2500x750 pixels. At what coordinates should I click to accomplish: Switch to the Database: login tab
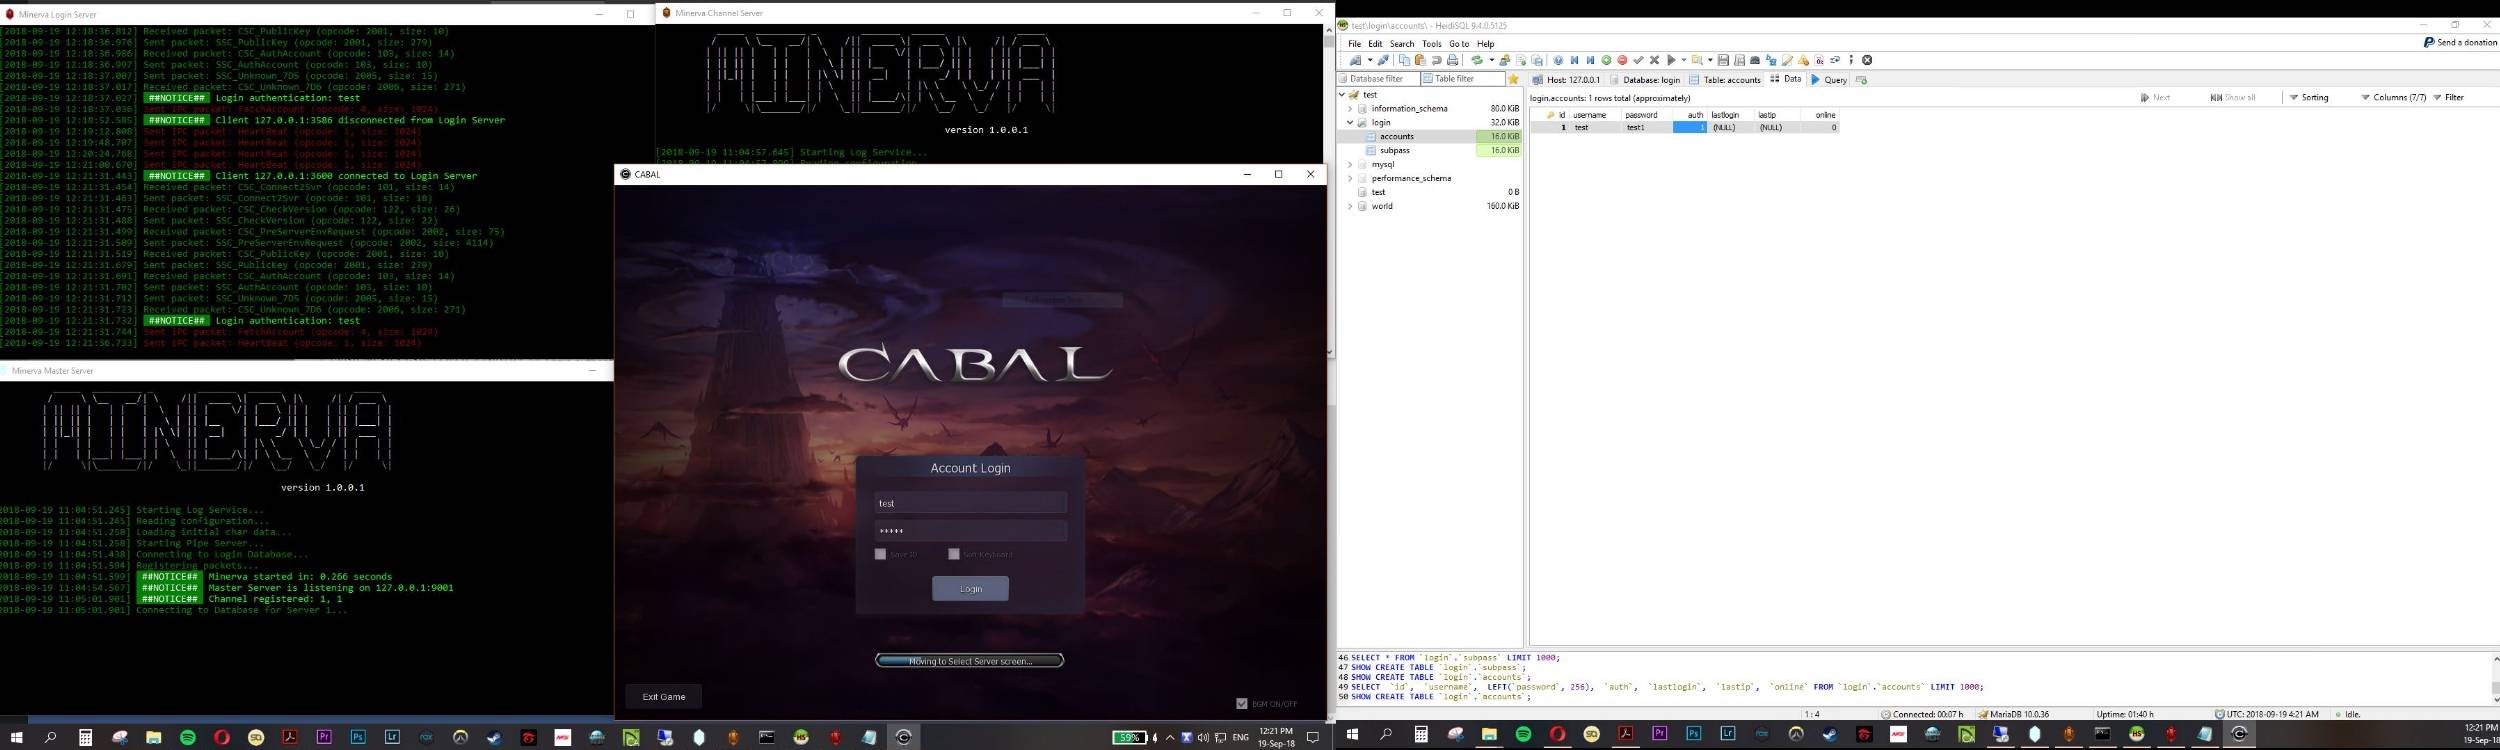pyautogui.click(x=1645, y=80)
